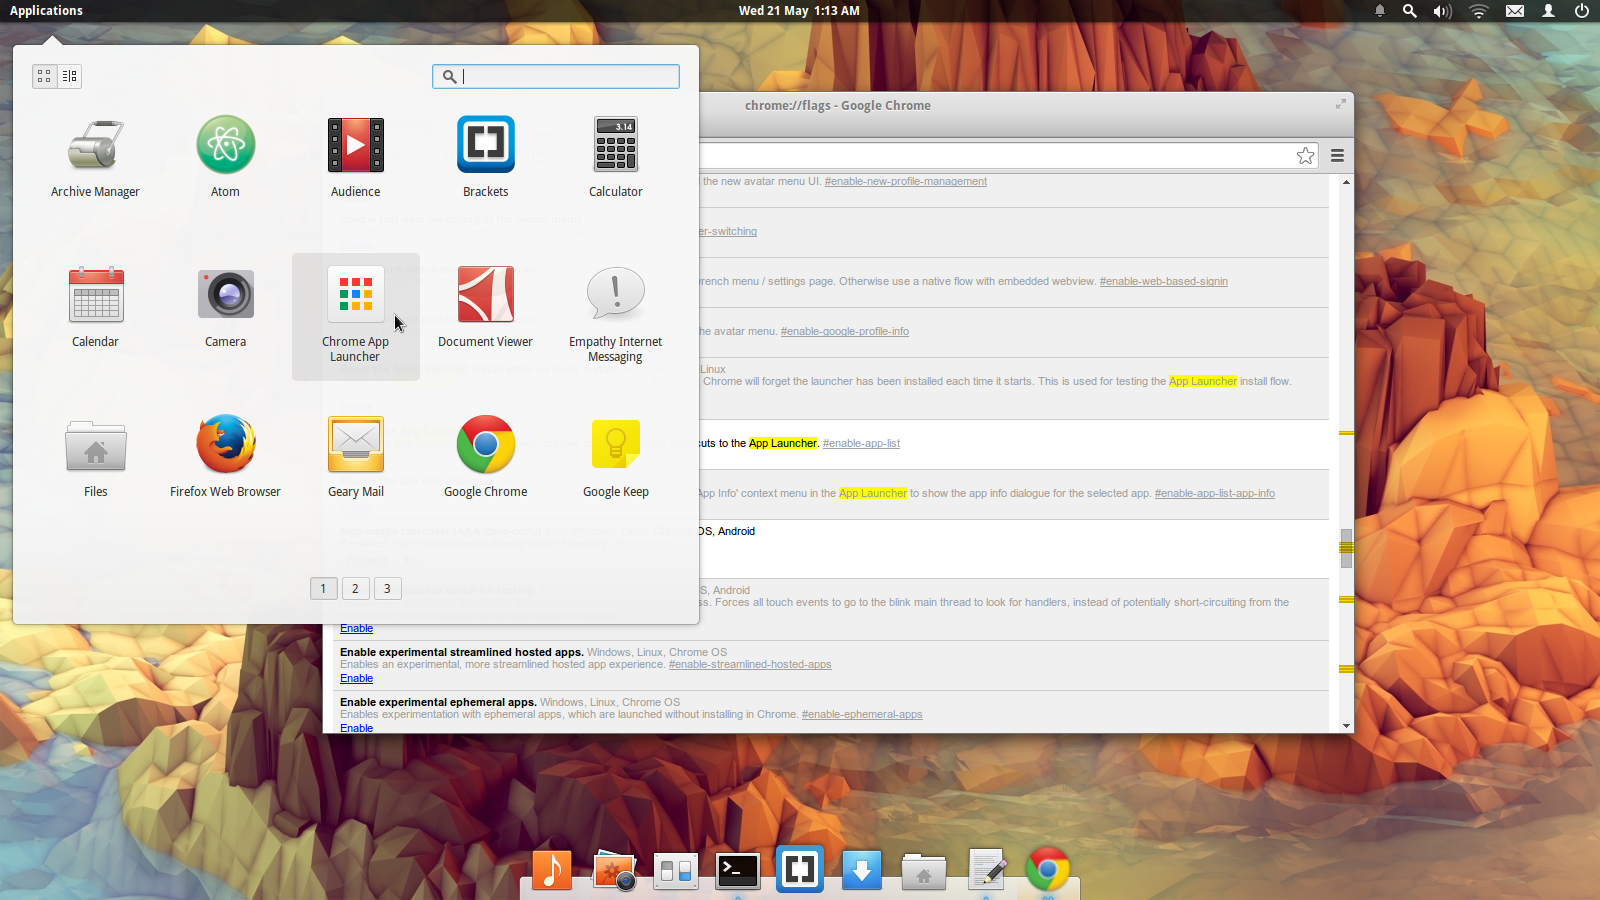The width and height of the screenshot is (1600, 900).
Task: Open the Wi-Fi status menu
Action: 1478,11
